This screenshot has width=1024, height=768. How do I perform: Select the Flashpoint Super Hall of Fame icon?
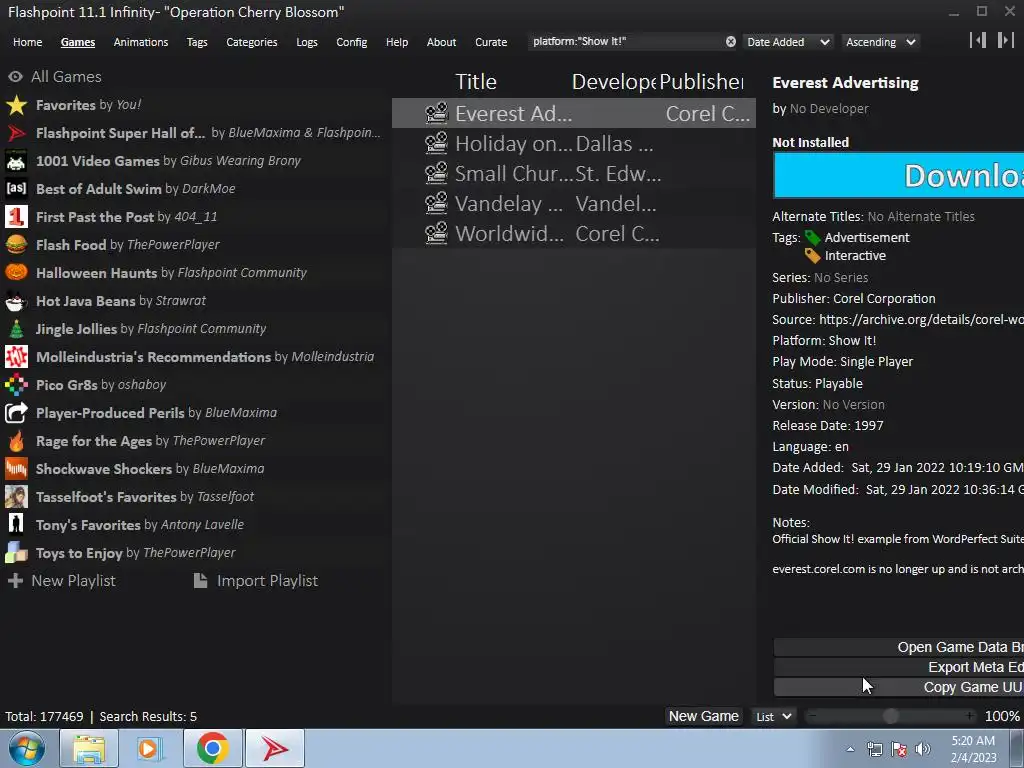[x=16, y=133]
